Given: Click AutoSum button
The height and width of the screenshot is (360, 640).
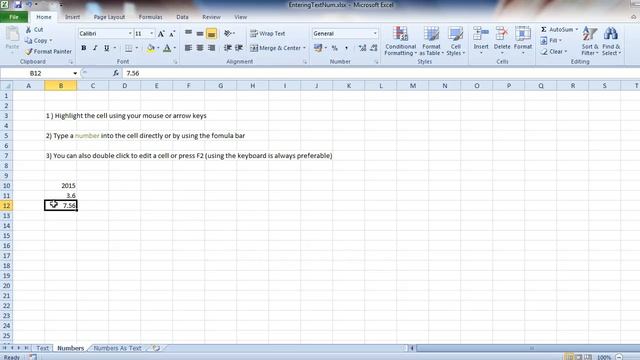Looking at the screenshot, I should click(x=557, y=30).
